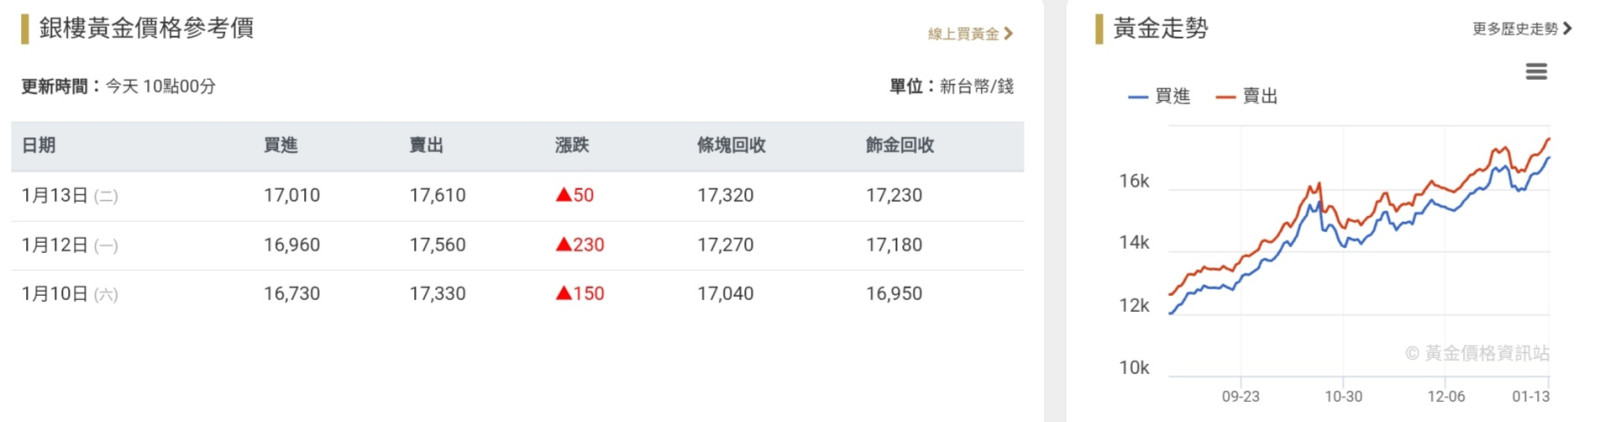
Task: Click the 漲跌 column header
Action: coord(572,146)
